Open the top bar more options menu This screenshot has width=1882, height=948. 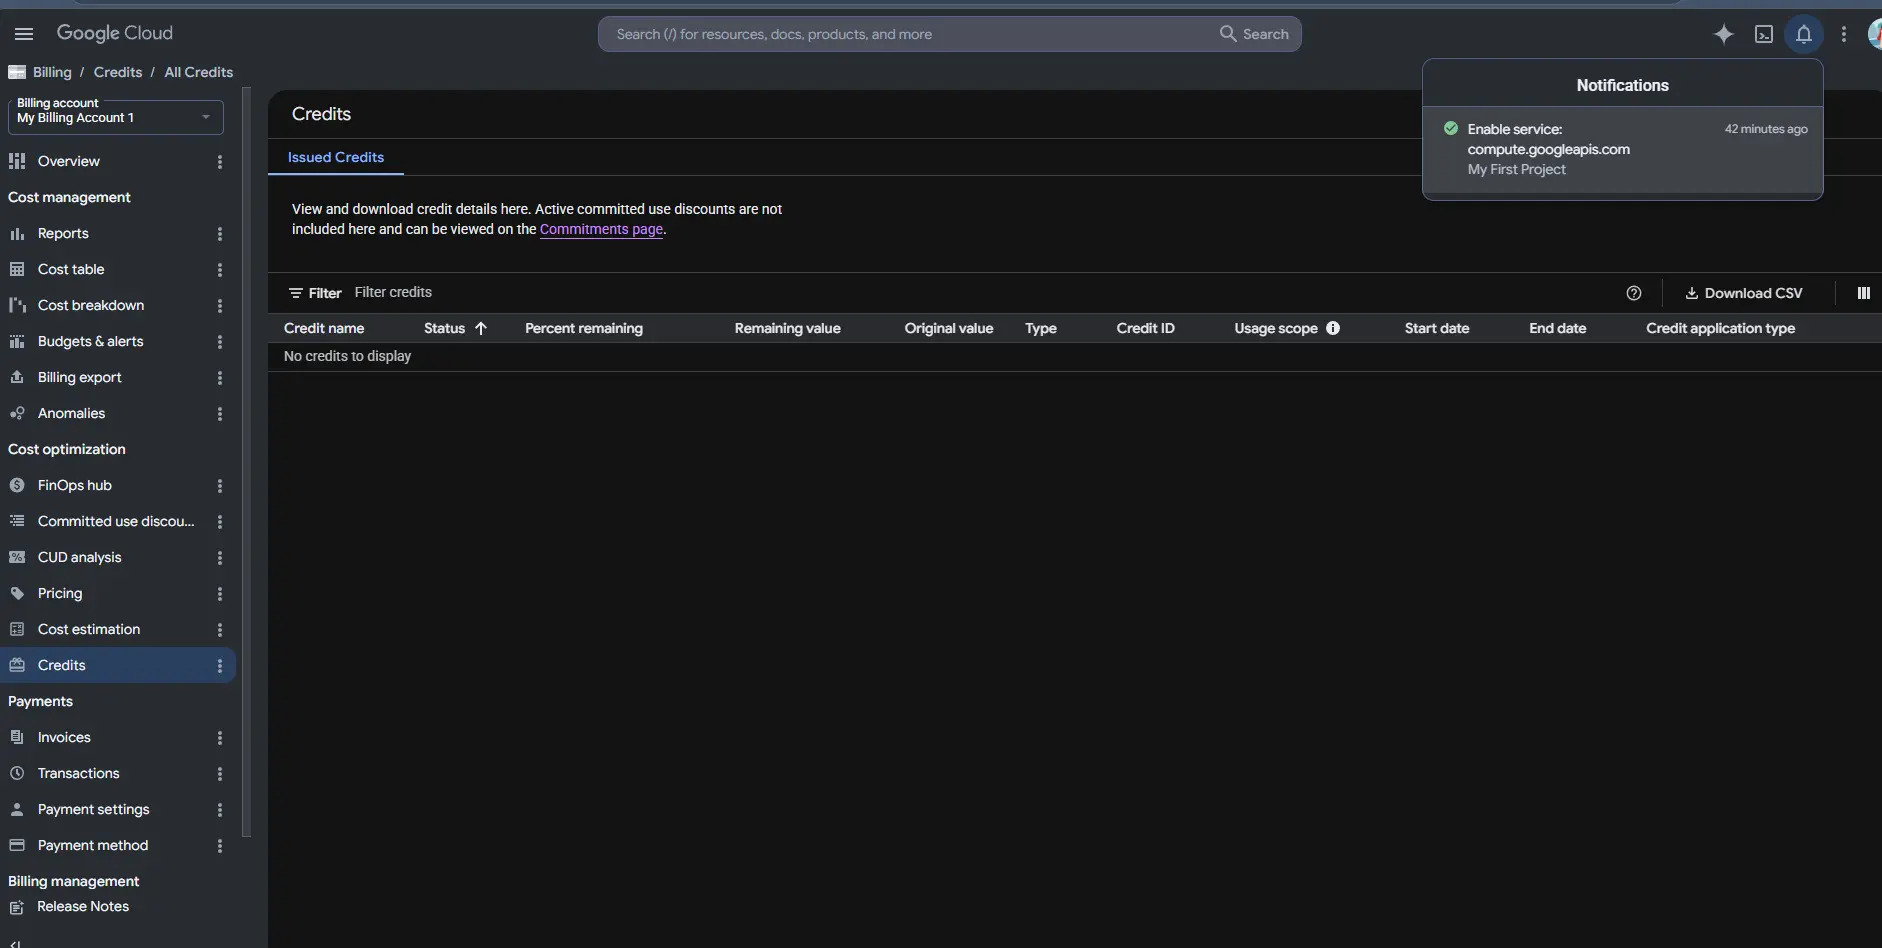click(1844, 34)
